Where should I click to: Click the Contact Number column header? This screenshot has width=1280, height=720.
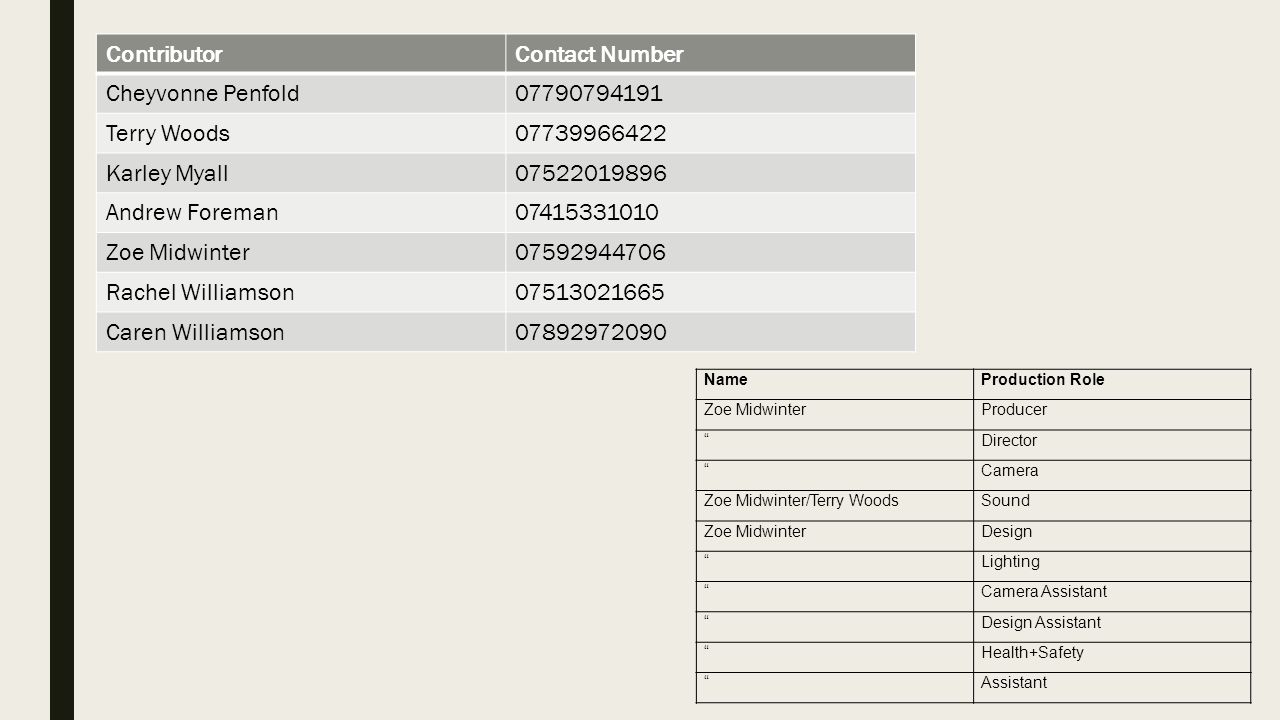[x=710, y=54]
